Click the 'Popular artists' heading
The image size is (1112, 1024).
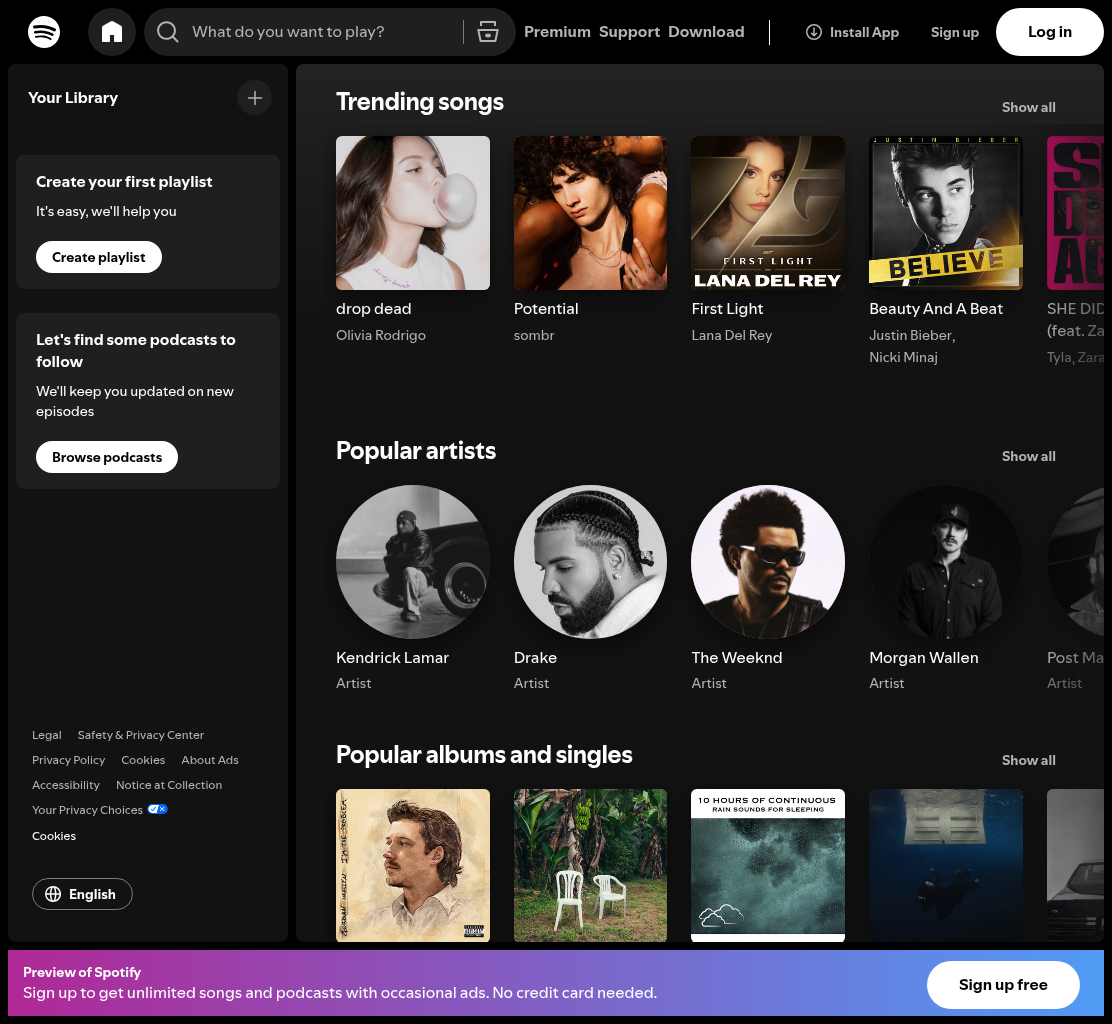[416, 451]
